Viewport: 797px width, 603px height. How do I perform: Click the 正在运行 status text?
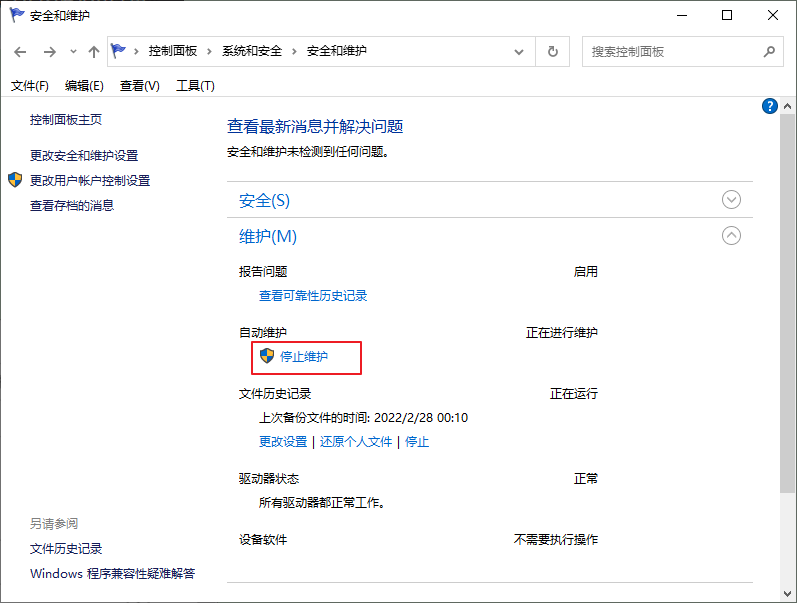pyautogui.click(x=574, y=394)
